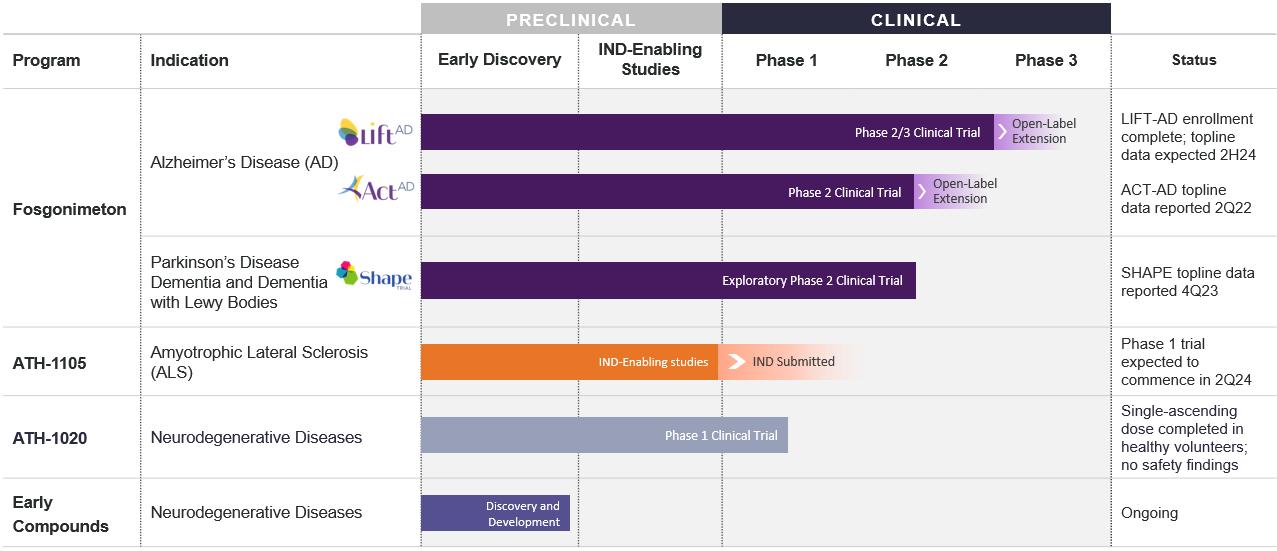This screenshot has width=1277, height=551.
Task: Click the Shape Trial logo
Action: tap(374, 275)
